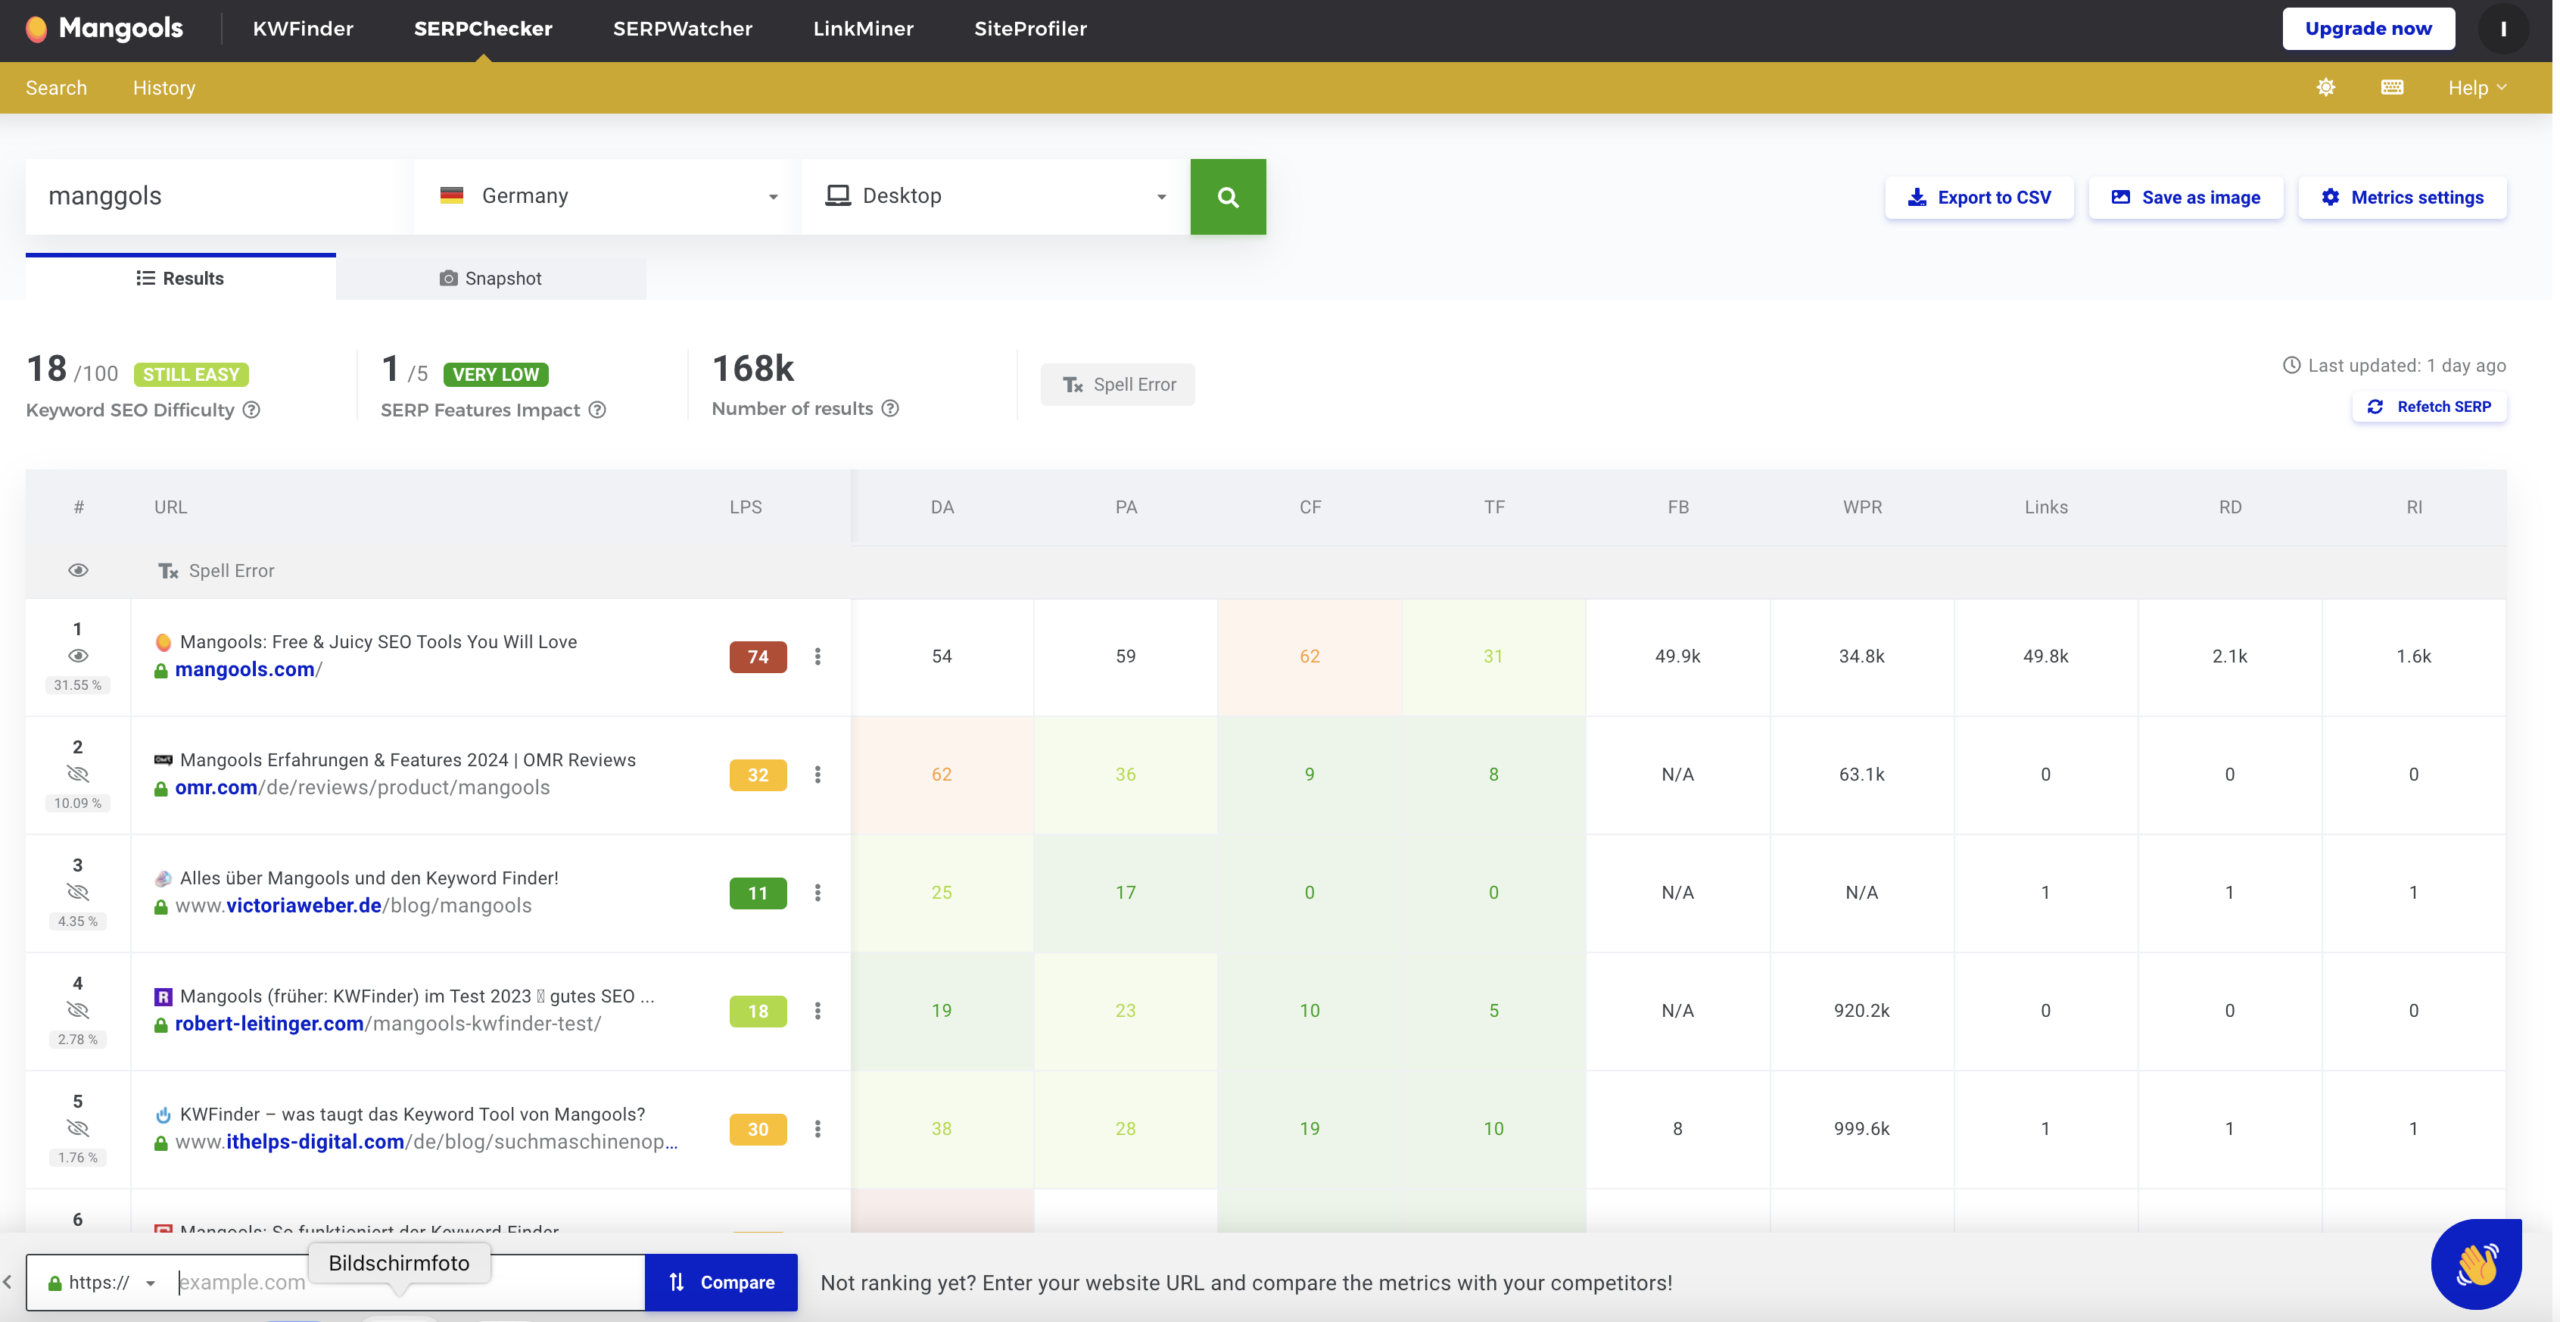Toggle crossed eye icon for result 5
This screenshot has height=1322, width=2560.
pos(78,1128)
